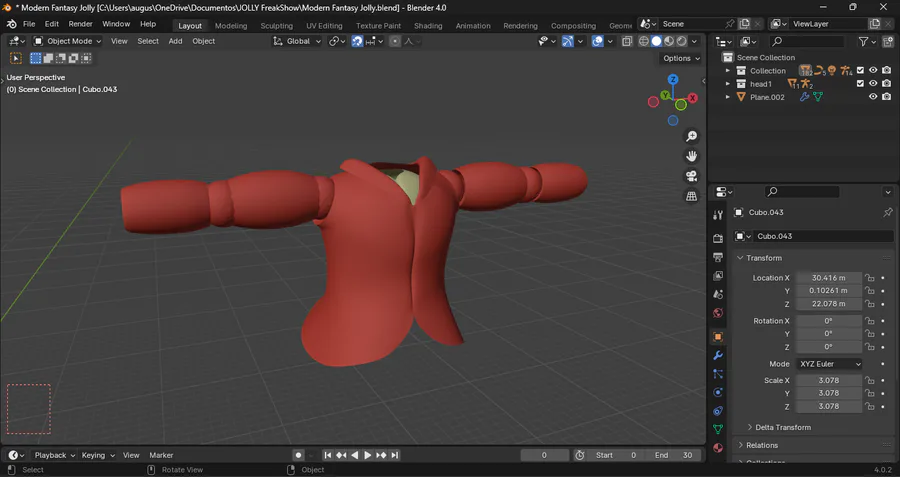Image resolution: width=900 pixels, height=477 pixels.
Task: Click the pan view hand gizmo
Action: [692, 156]
